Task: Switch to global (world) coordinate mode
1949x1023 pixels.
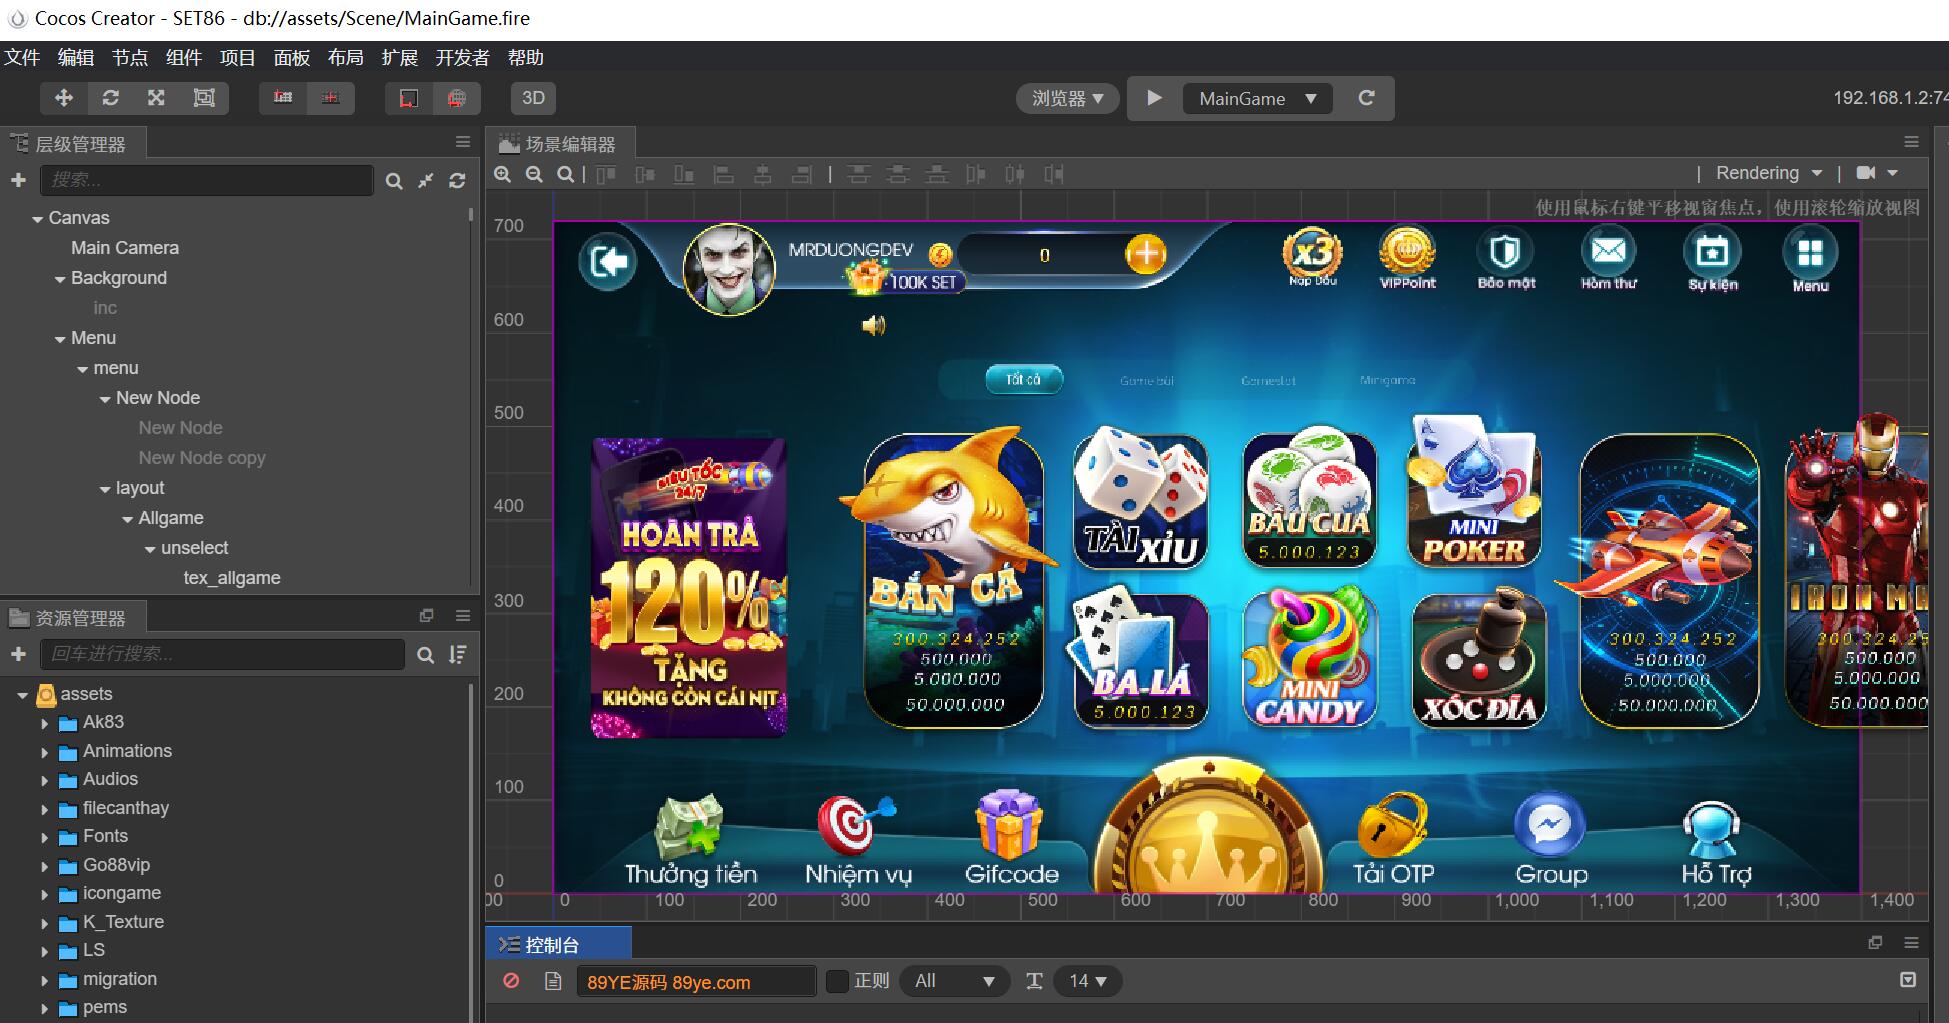Action: pos(457,98)
